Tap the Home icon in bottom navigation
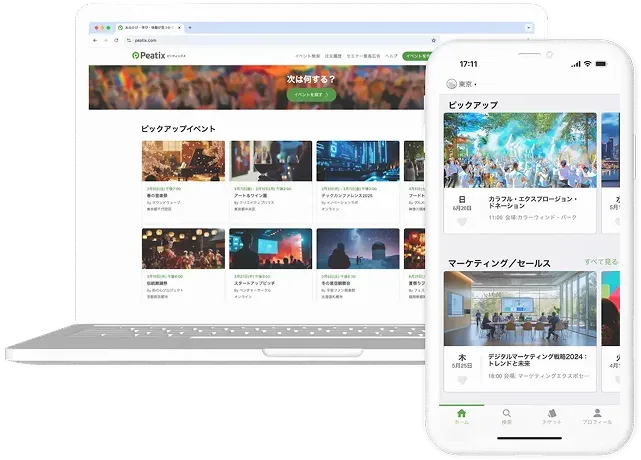641x460 pixels. coord(461,416)
